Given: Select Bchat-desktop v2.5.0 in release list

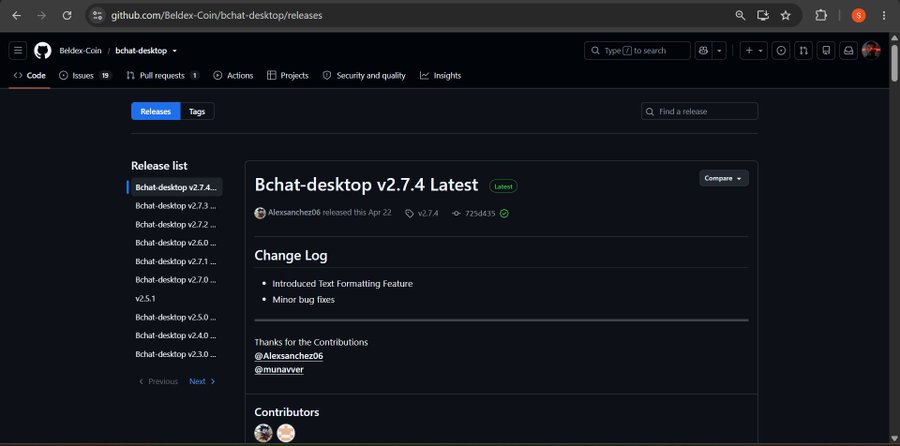Looking at the screenshot, I should click(x=176, y=317).
